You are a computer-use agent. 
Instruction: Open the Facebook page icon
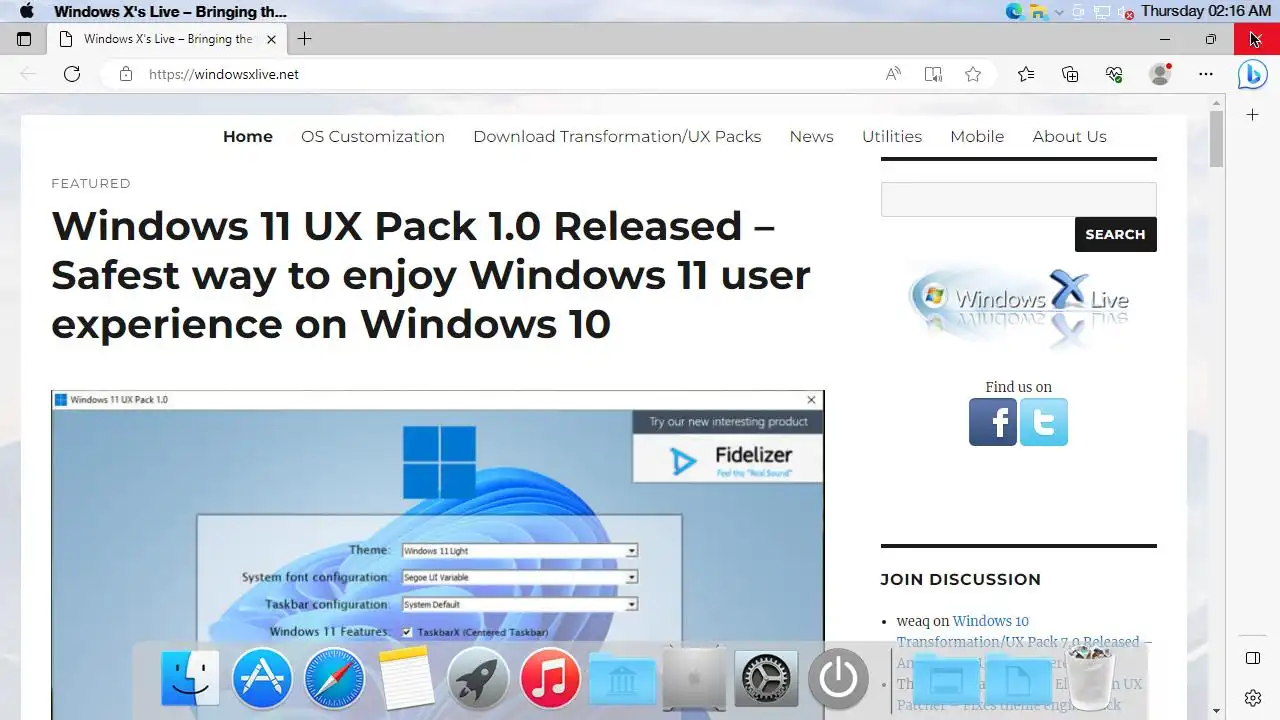tap(993, 422)
